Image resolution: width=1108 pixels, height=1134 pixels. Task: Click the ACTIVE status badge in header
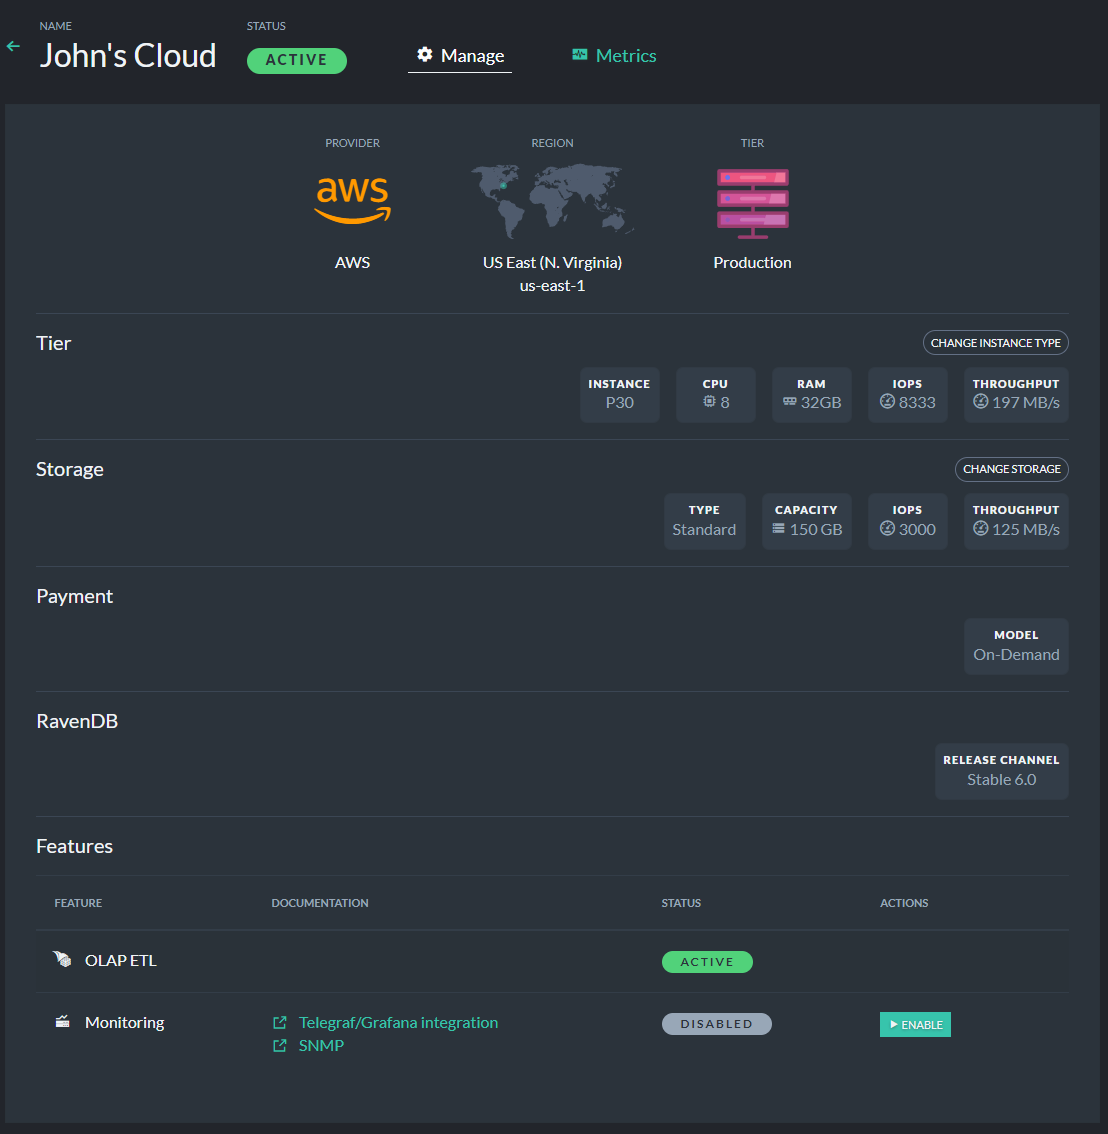pos(297,60)
